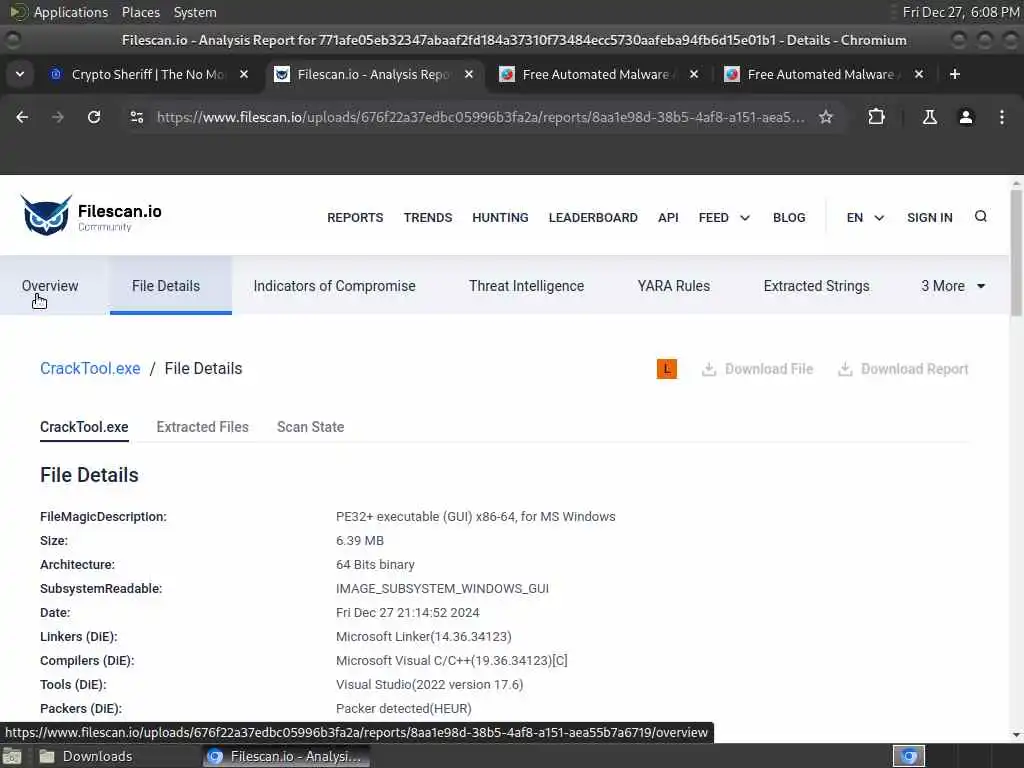Open YARA Rules tab
Viewport: 1024px width, 768px height.
pos(673,285)
